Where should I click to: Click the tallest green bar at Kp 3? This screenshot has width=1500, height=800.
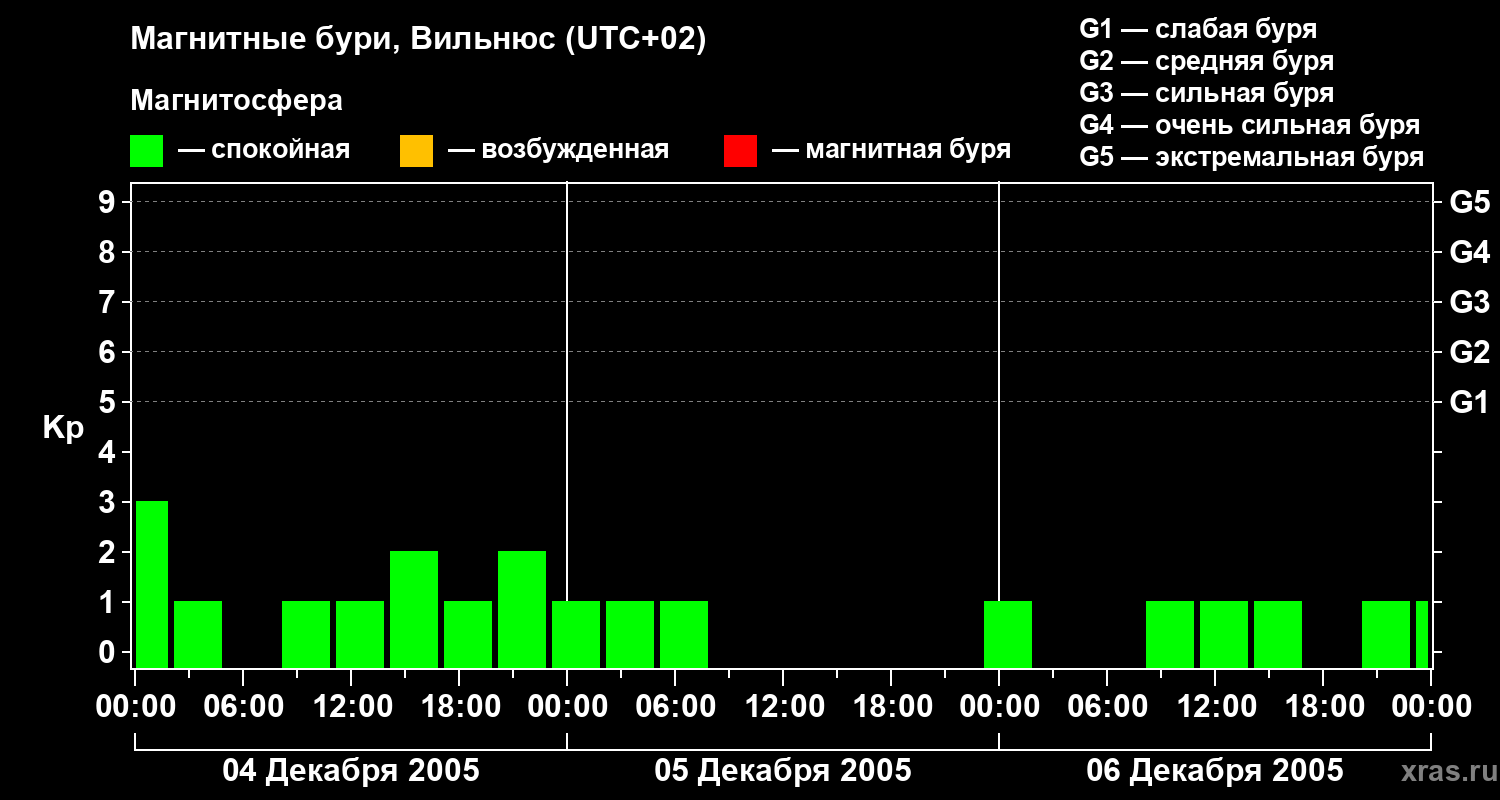click(x=152, y=584)
